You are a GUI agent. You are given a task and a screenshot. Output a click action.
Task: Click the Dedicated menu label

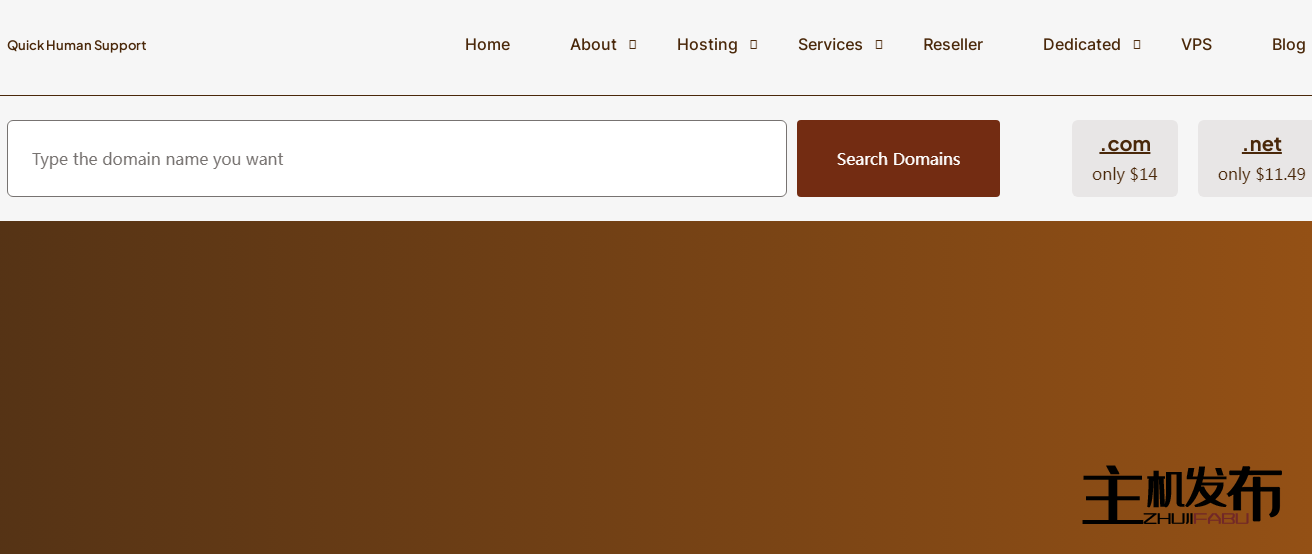coord(1081,45)
